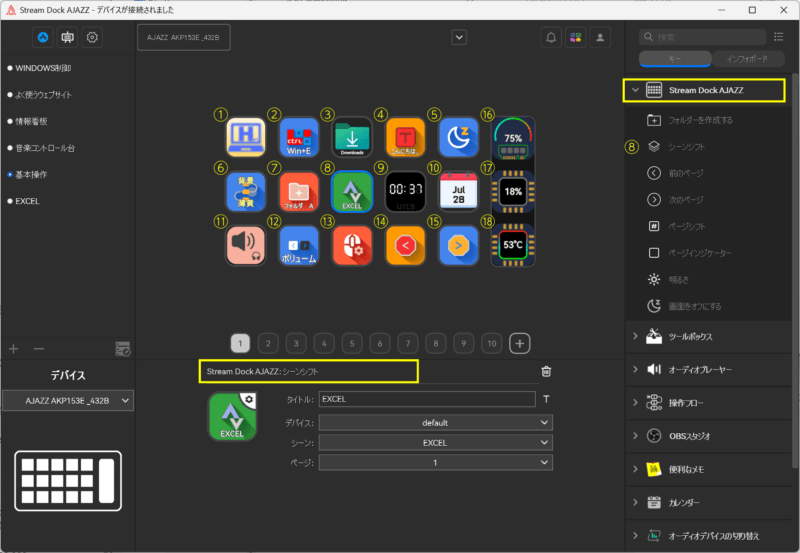The image size is (800, 553).
Task: Remove profile with minus button
Action: [x=39, y=349]
